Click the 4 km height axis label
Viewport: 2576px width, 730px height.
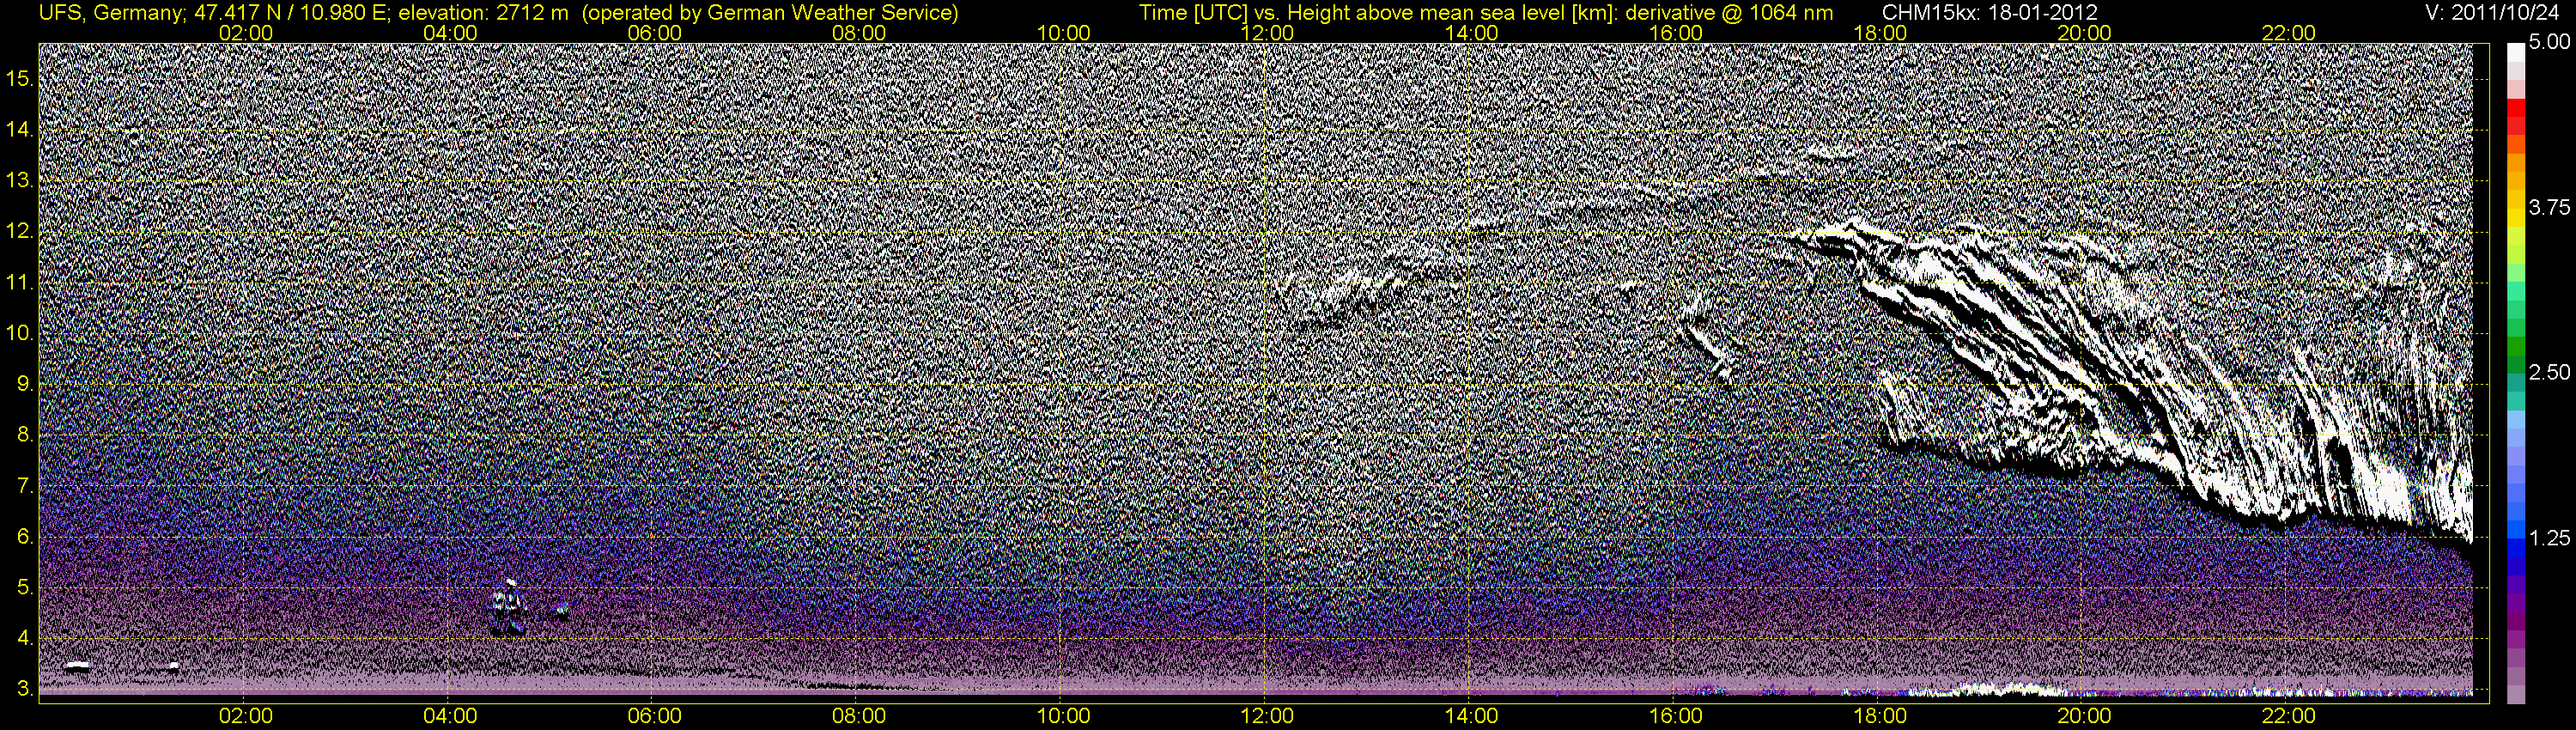click(x=25, y=639)
